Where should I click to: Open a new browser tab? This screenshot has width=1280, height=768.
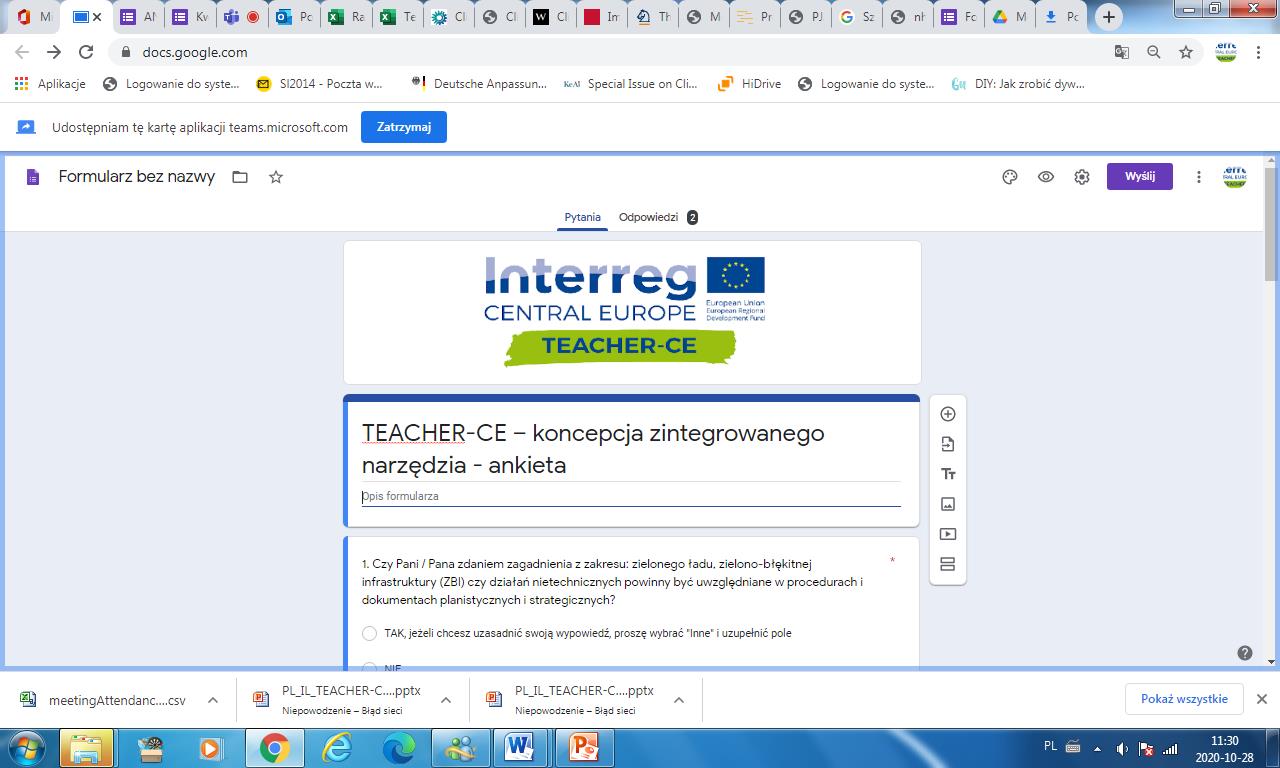(1108, 17)
